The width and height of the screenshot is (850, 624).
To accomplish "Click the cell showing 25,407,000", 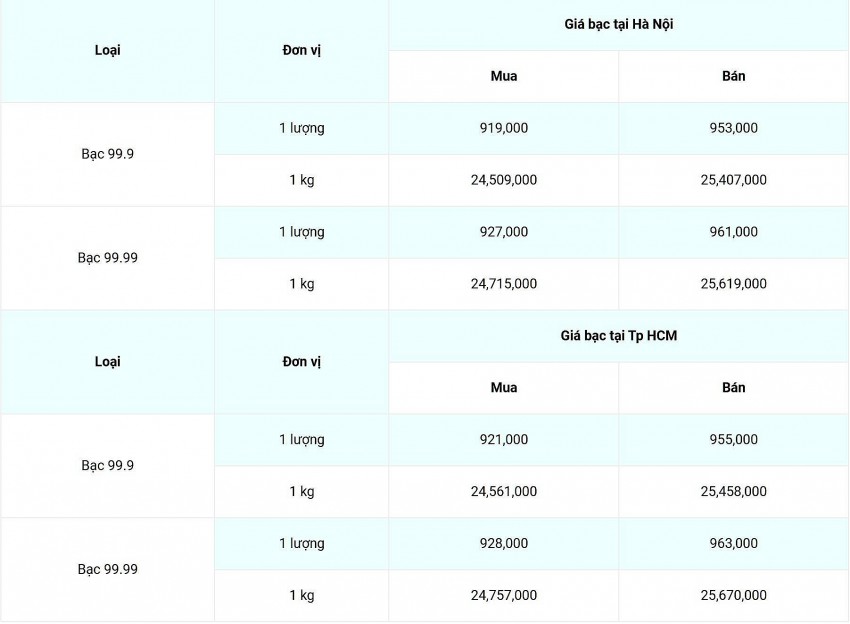I will point(733,180).
